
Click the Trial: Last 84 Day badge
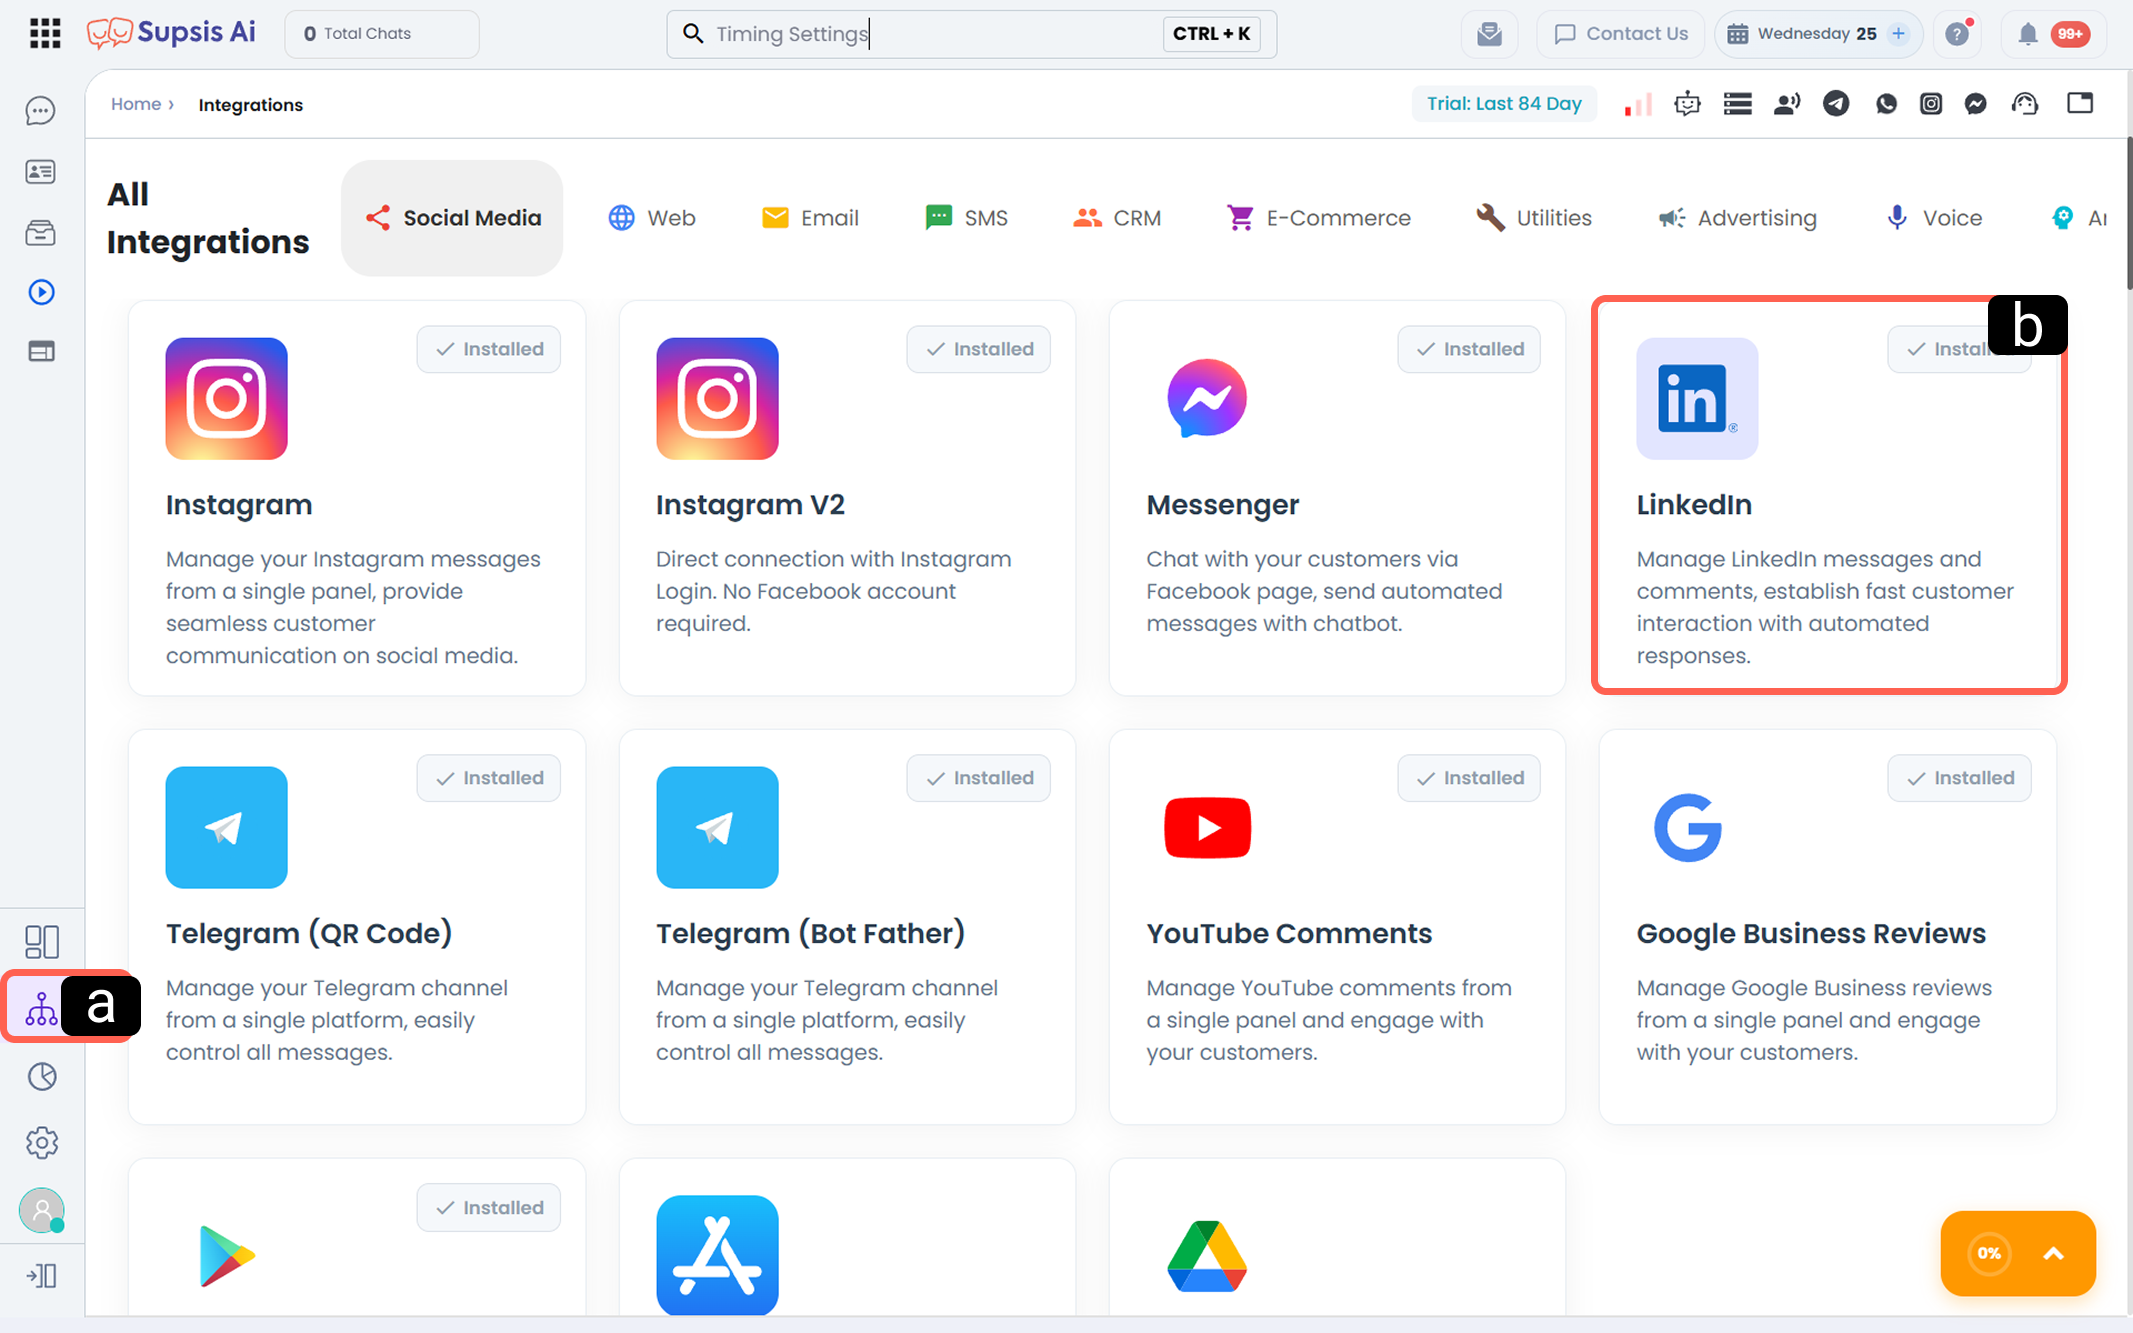click(1504, 104)
